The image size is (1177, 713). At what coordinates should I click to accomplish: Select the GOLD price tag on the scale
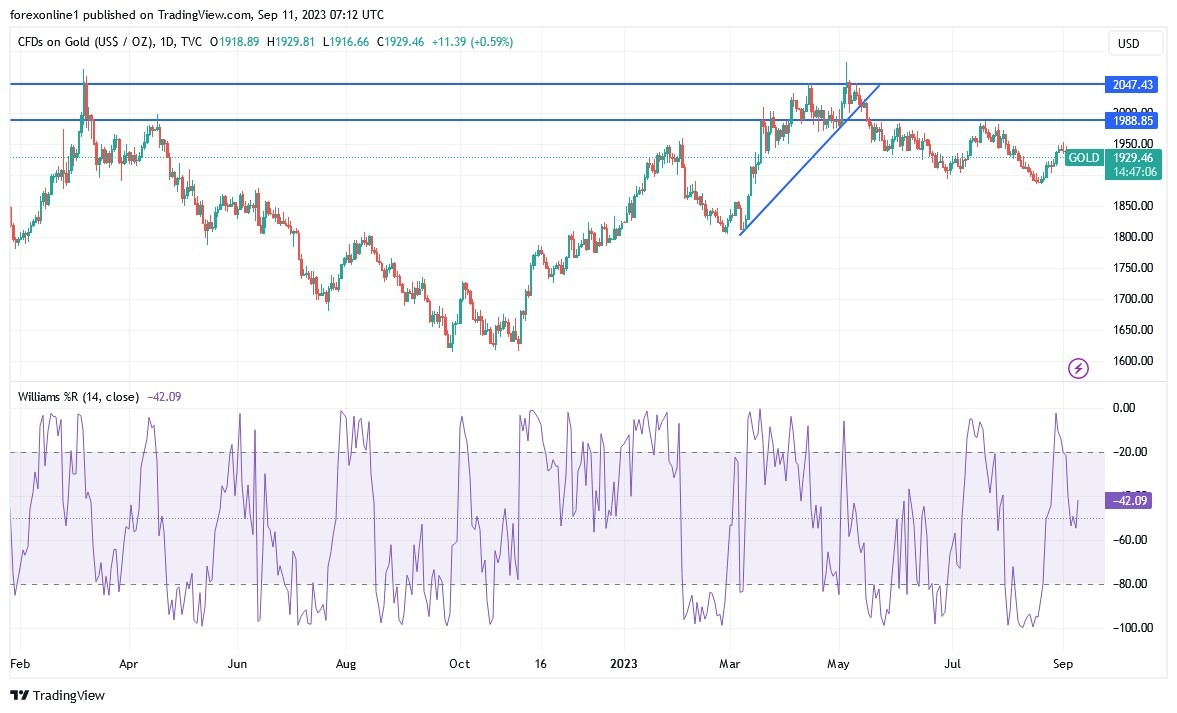1083,158
